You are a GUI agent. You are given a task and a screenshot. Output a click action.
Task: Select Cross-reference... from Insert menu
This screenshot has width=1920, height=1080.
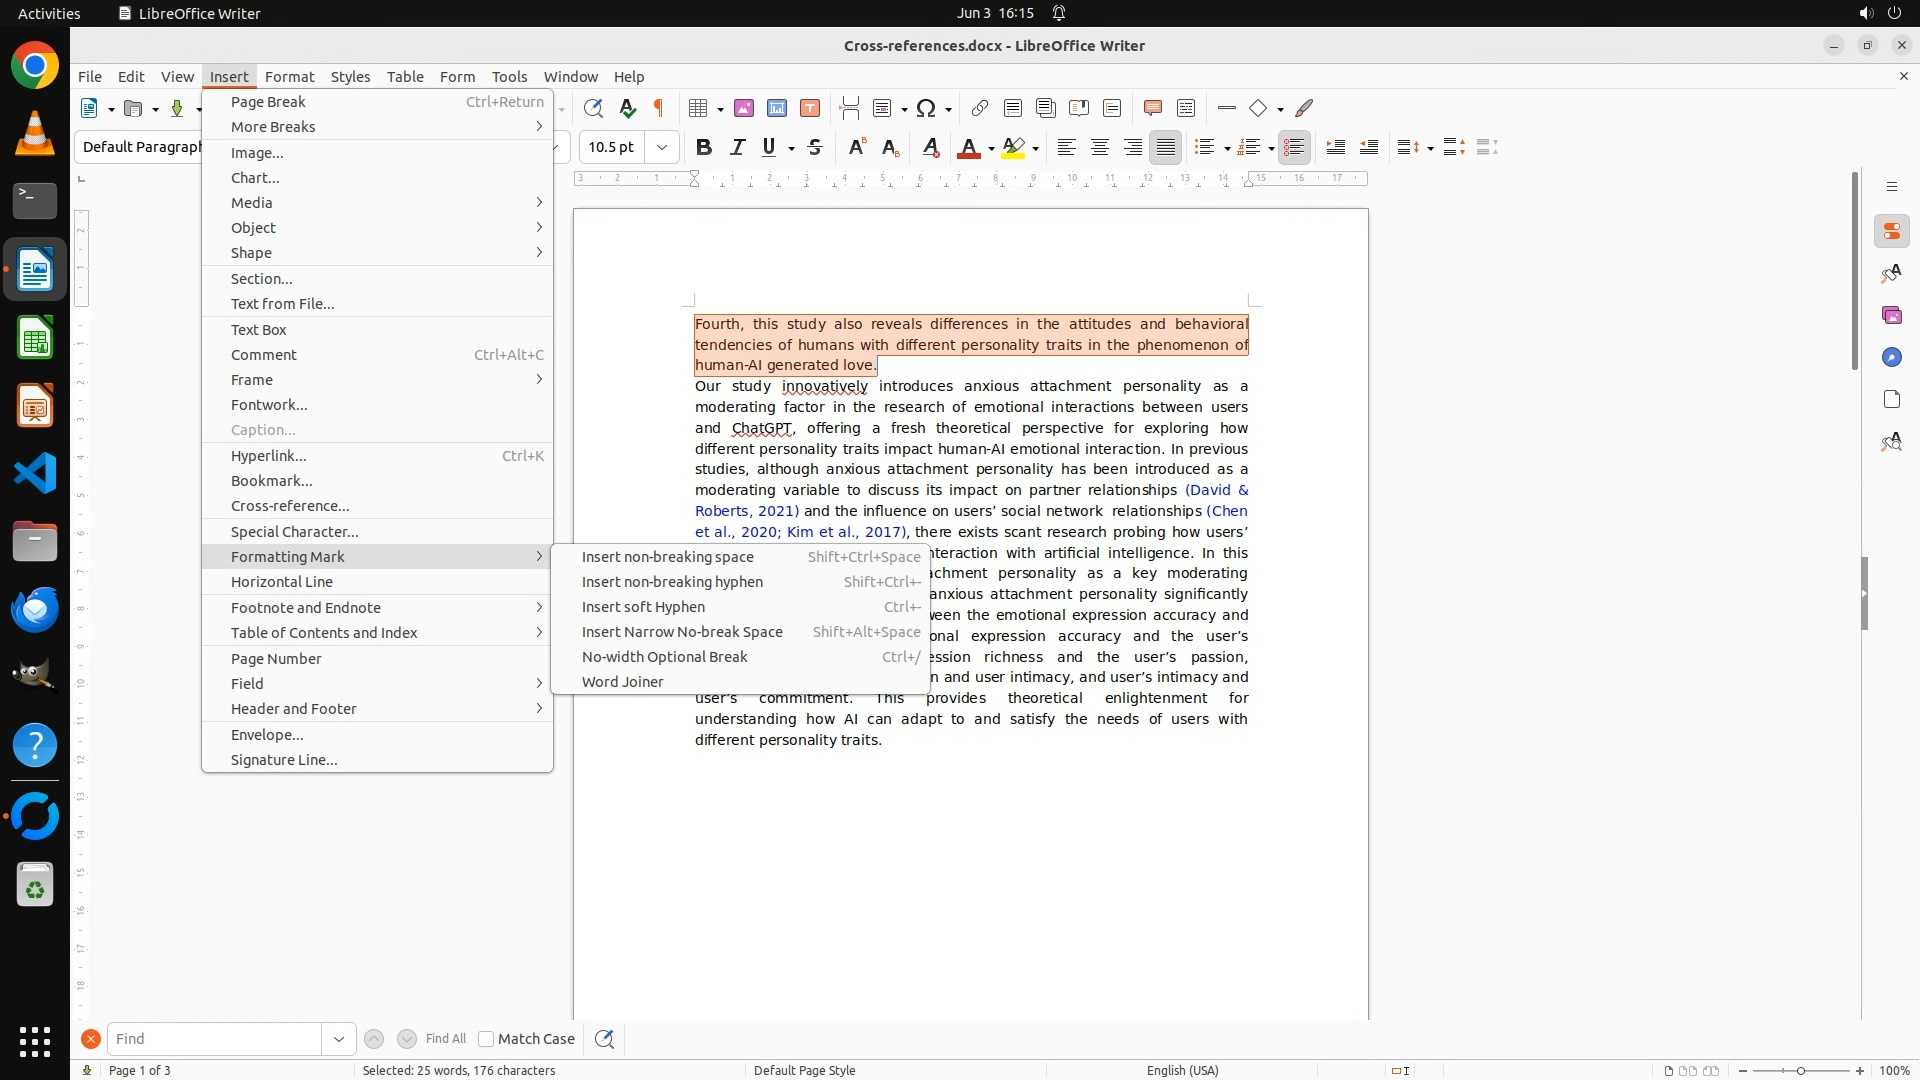point(290,506)
